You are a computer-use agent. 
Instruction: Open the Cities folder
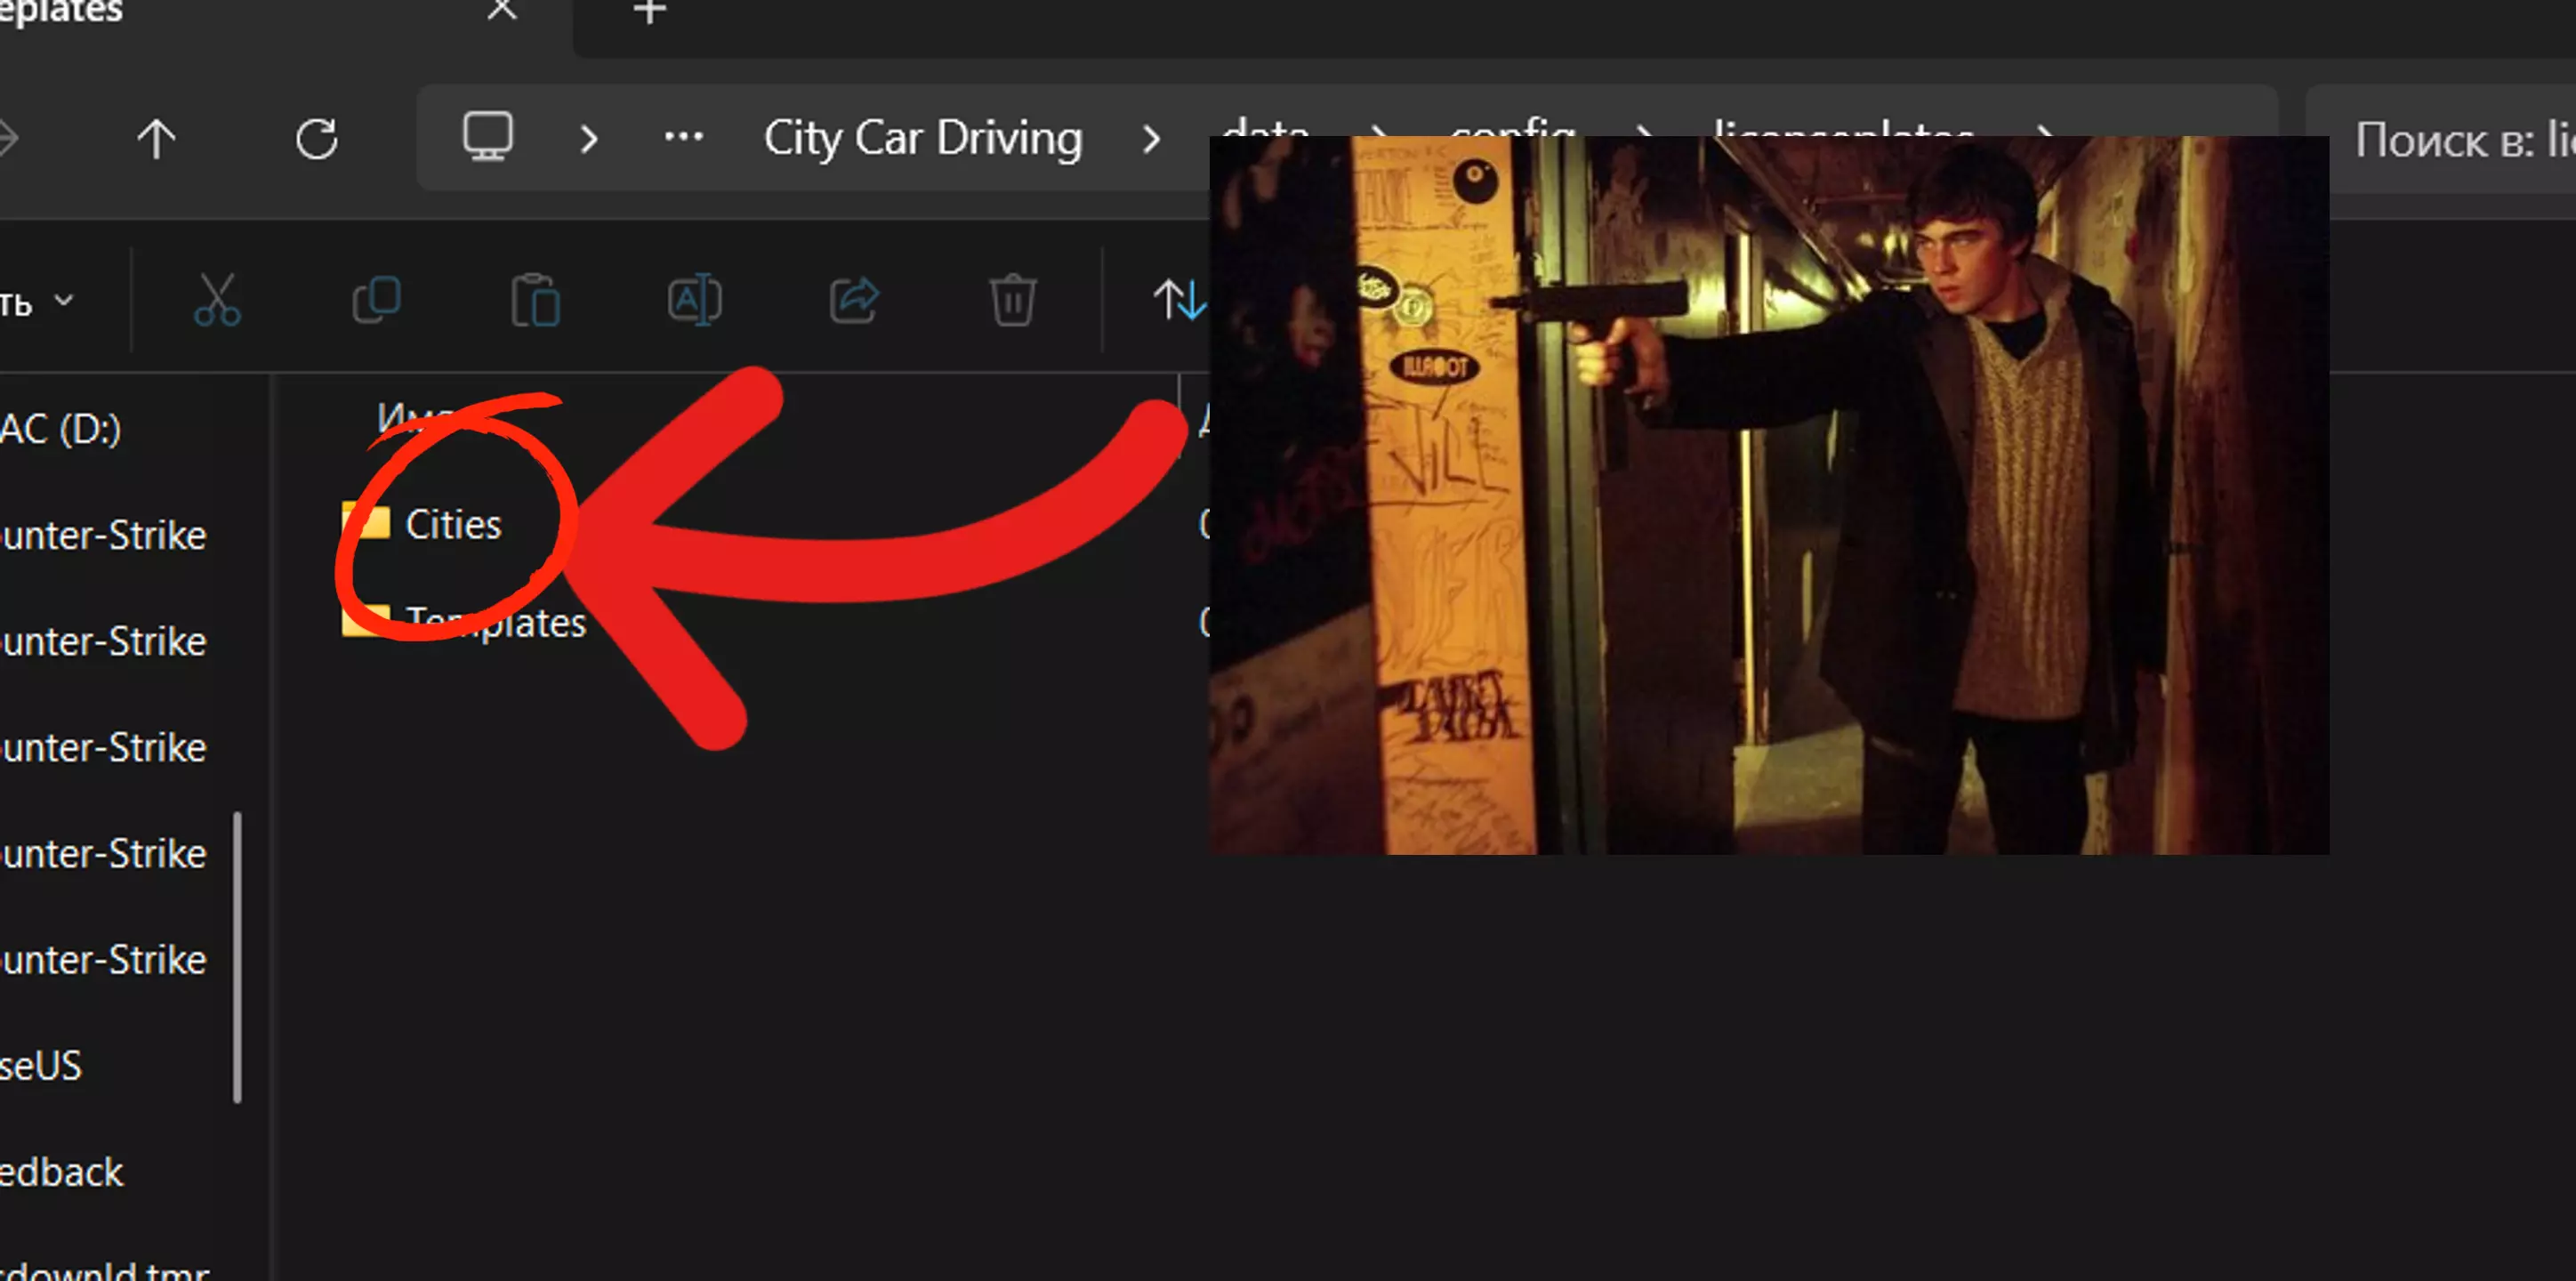tap(452, 524)
